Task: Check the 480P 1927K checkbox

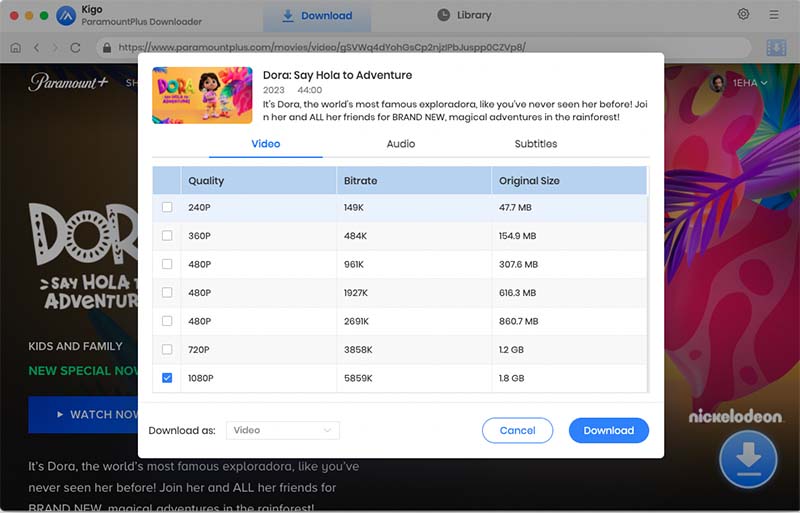Action: pos(167,292)
